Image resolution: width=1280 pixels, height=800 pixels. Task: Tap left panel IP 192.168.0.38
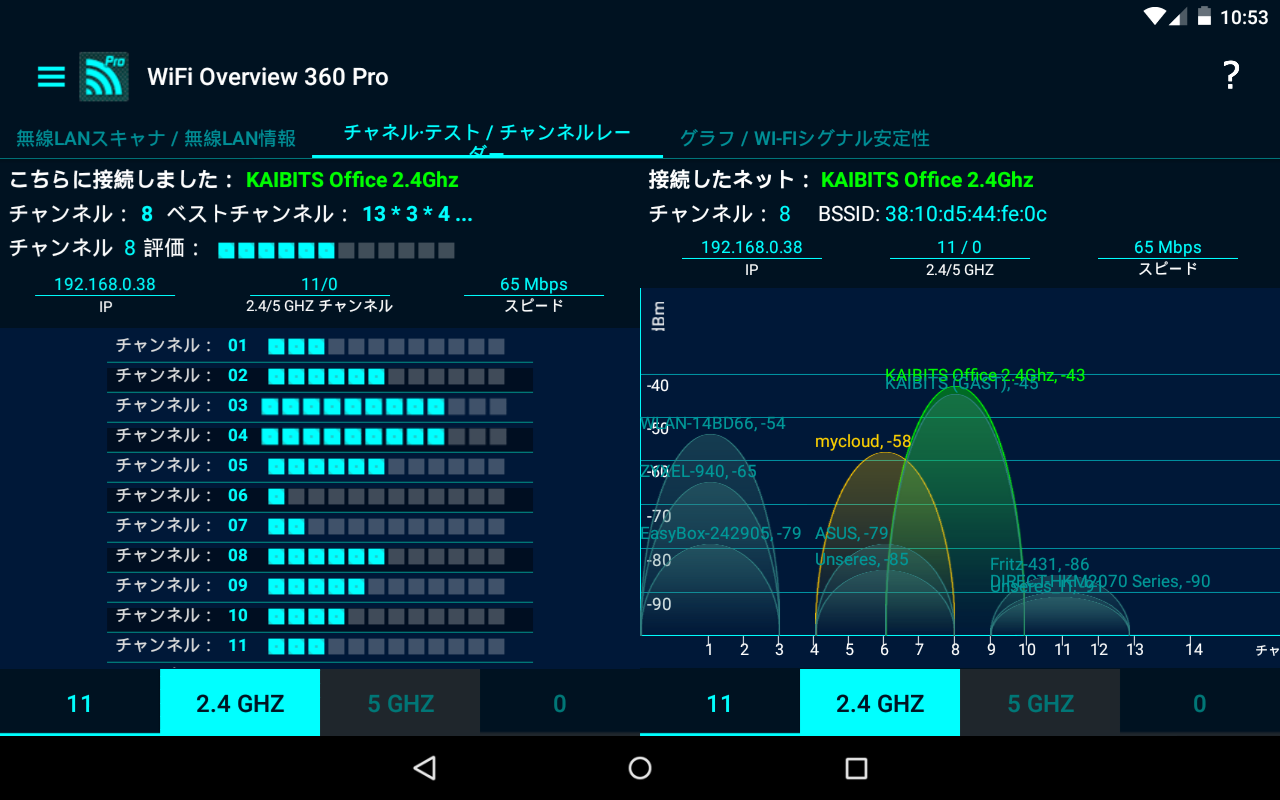click(105, 284)
